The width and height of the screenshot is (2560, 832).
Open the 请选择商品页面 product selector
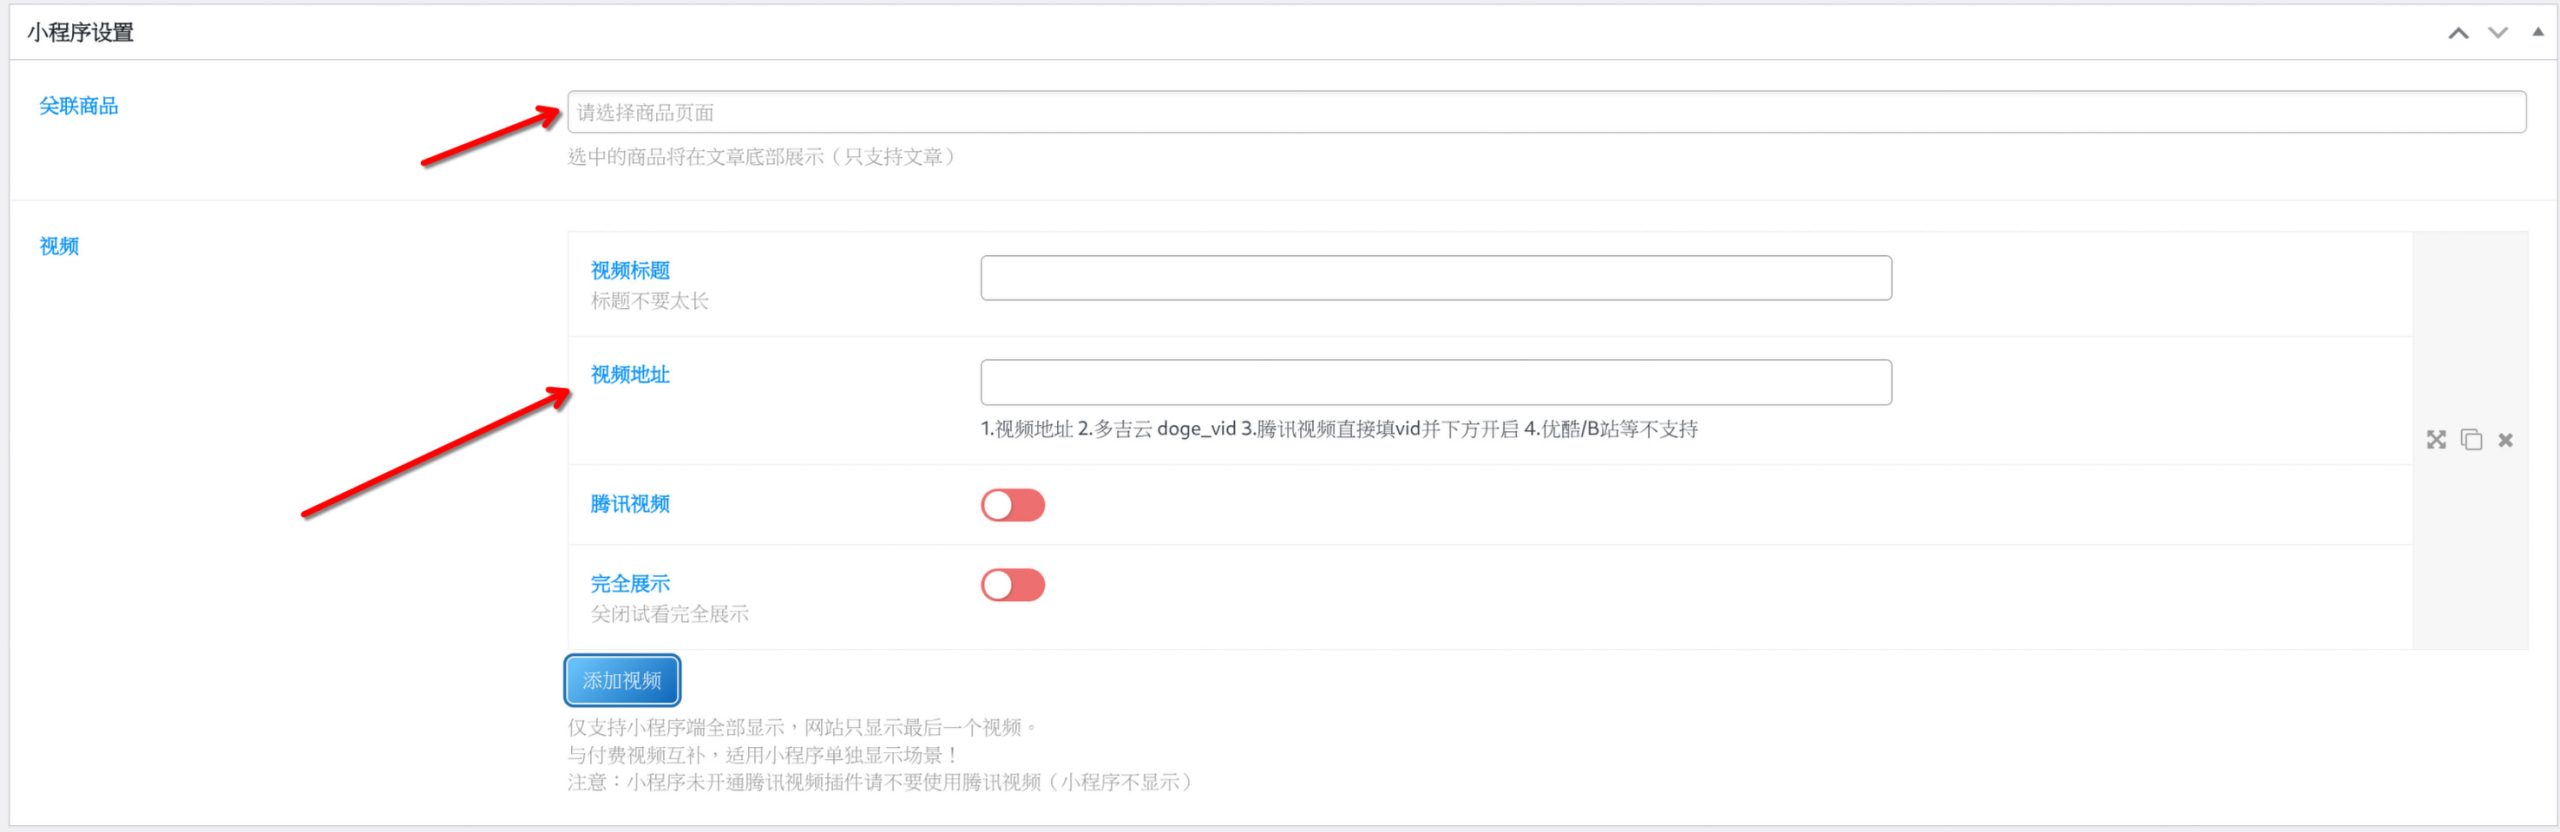1546,112
